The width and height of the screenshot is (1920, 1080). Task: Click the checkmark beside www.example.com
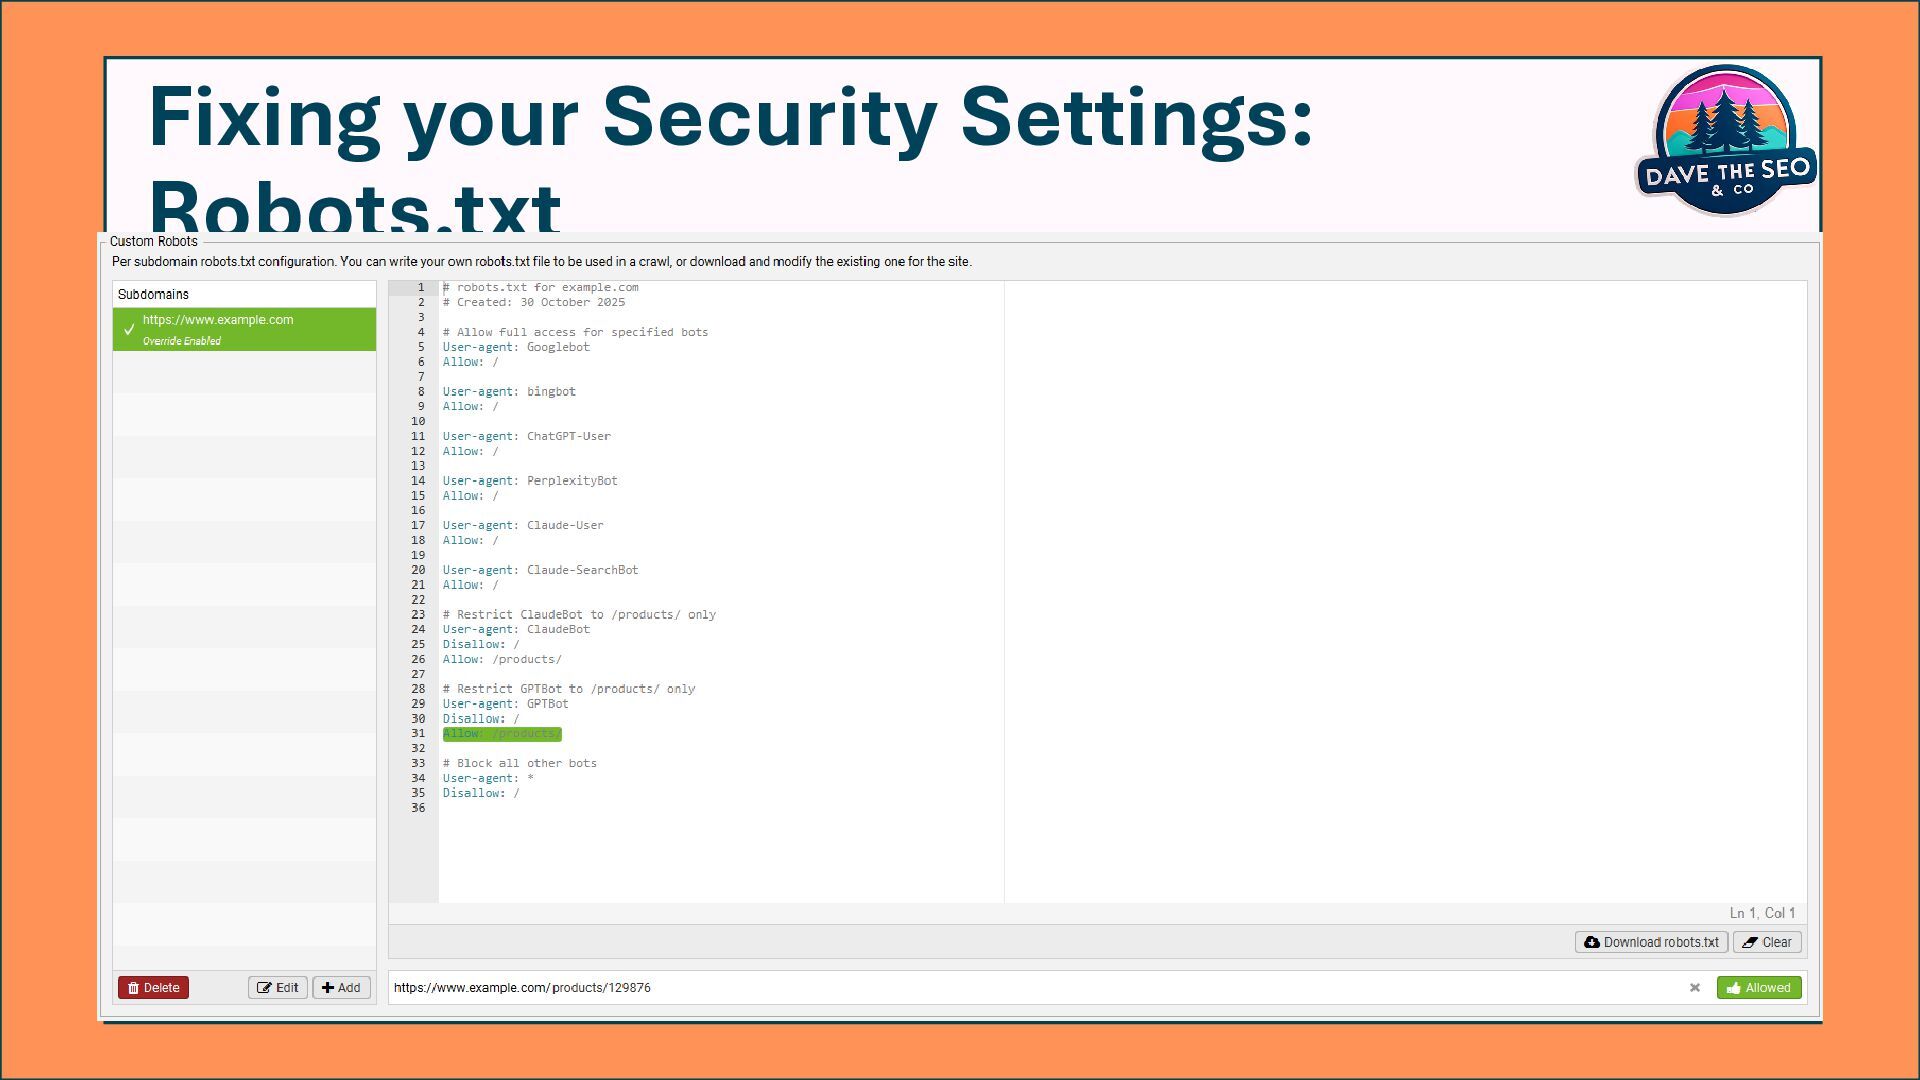[129, 329]
